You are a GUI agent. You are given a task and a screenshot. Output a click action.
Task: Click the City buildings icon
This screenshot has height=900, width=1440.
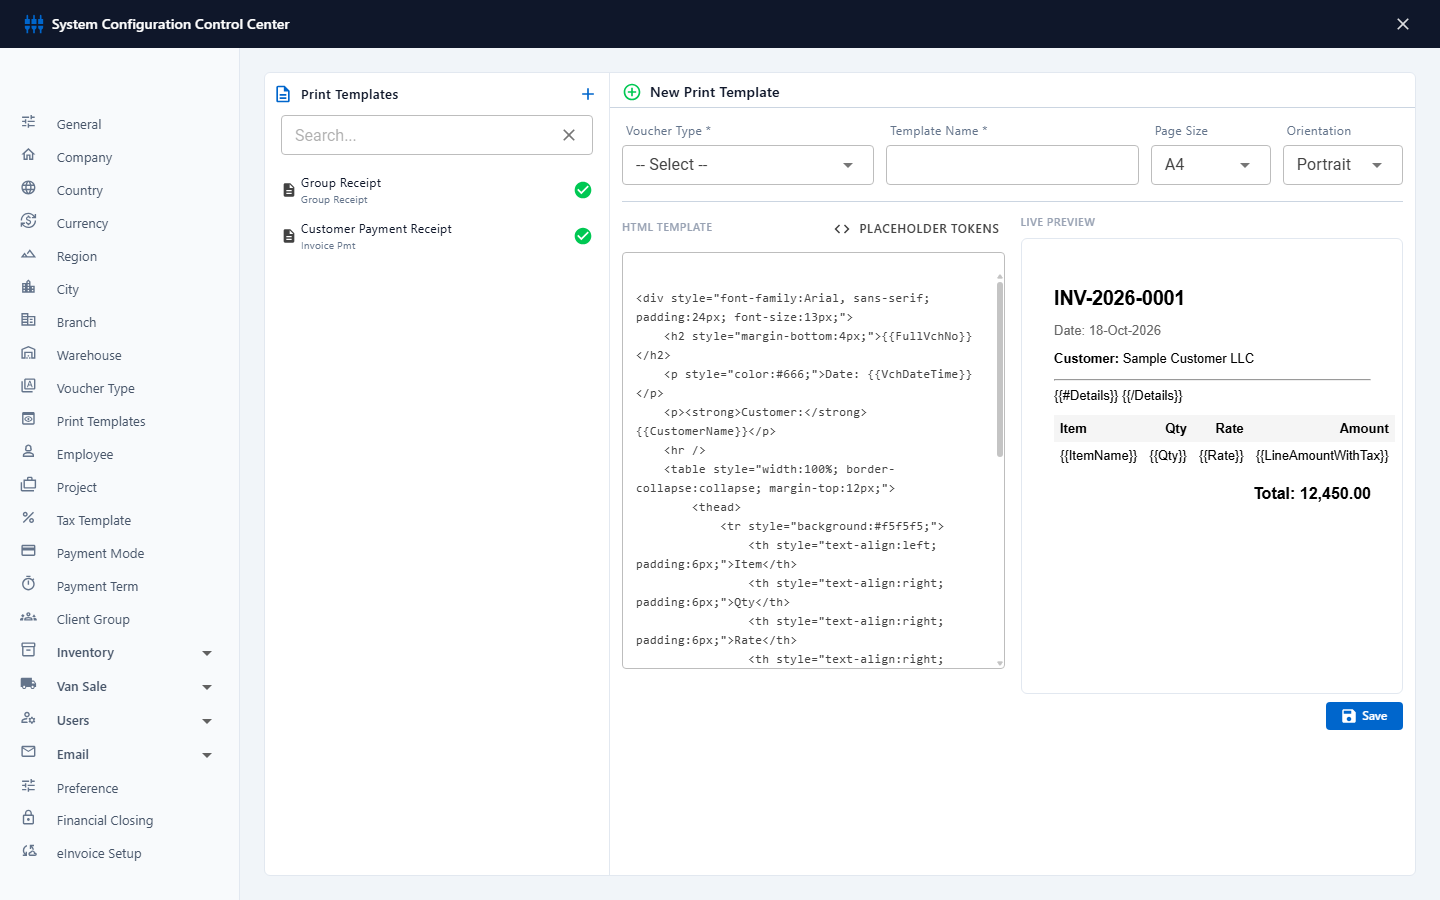tap(28, 287)
